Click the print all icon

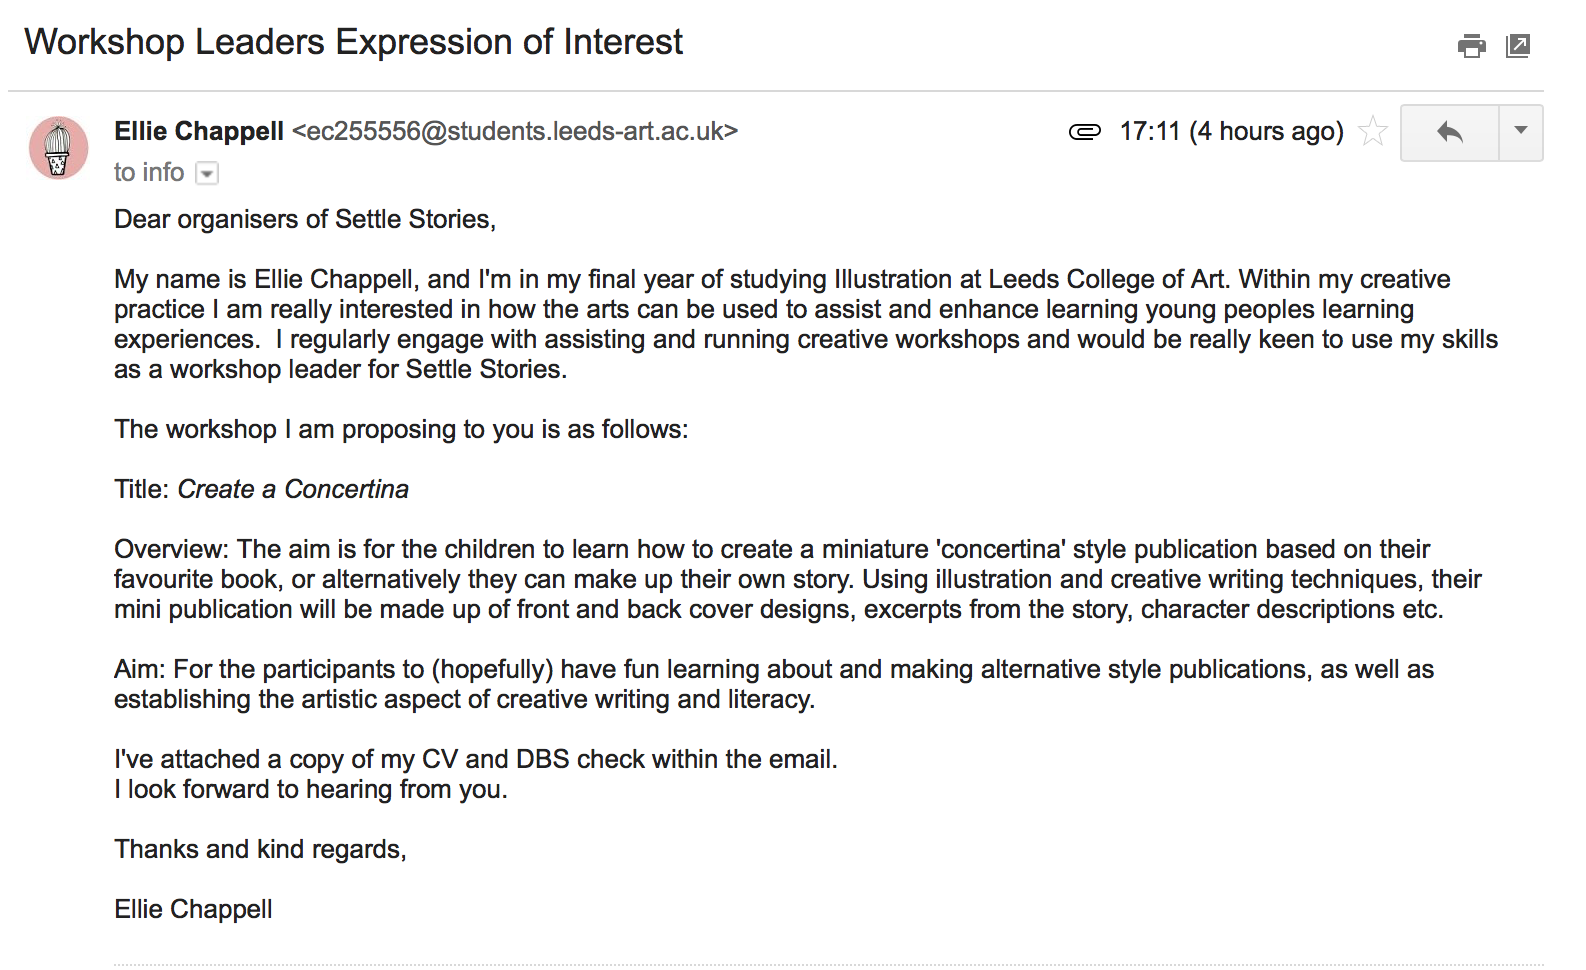point(1471,46)
